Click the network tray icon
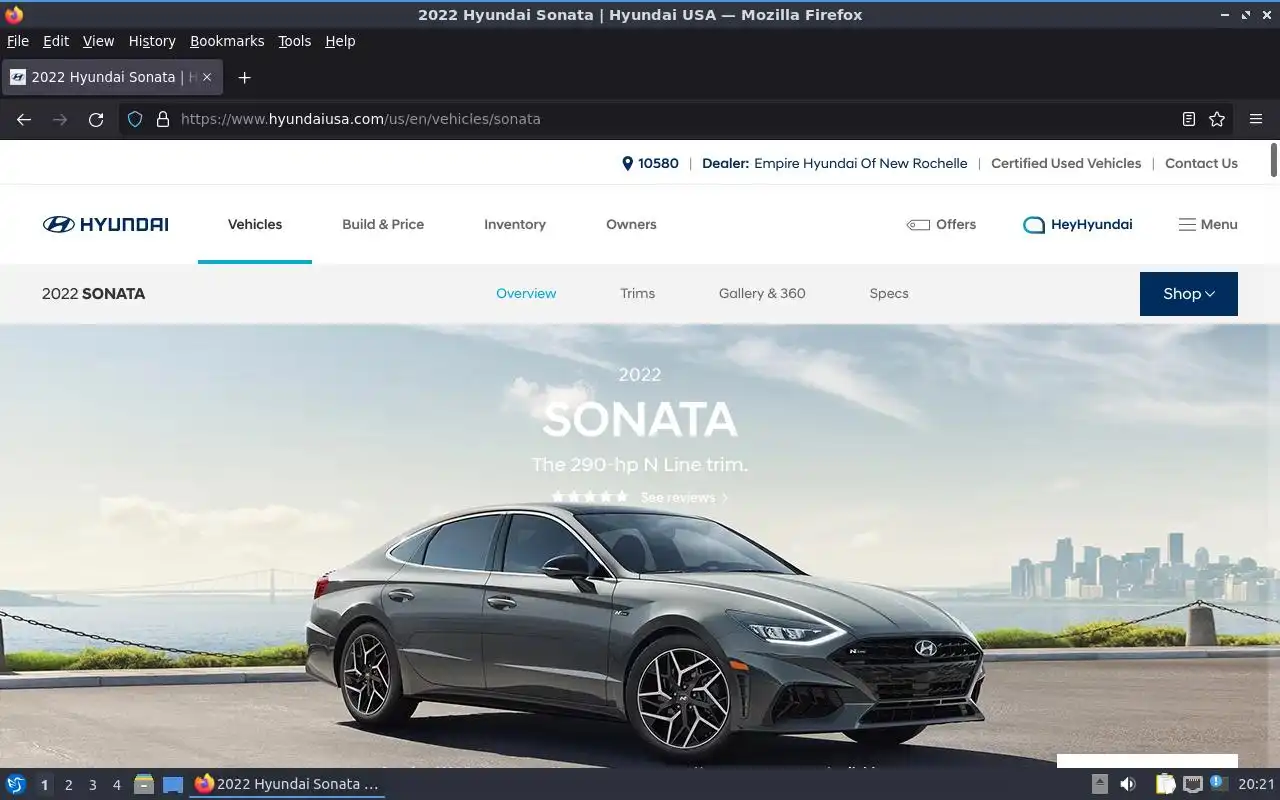This screenshot has height=800, width=1280. pyautogui.click(x=1192, y=784)
